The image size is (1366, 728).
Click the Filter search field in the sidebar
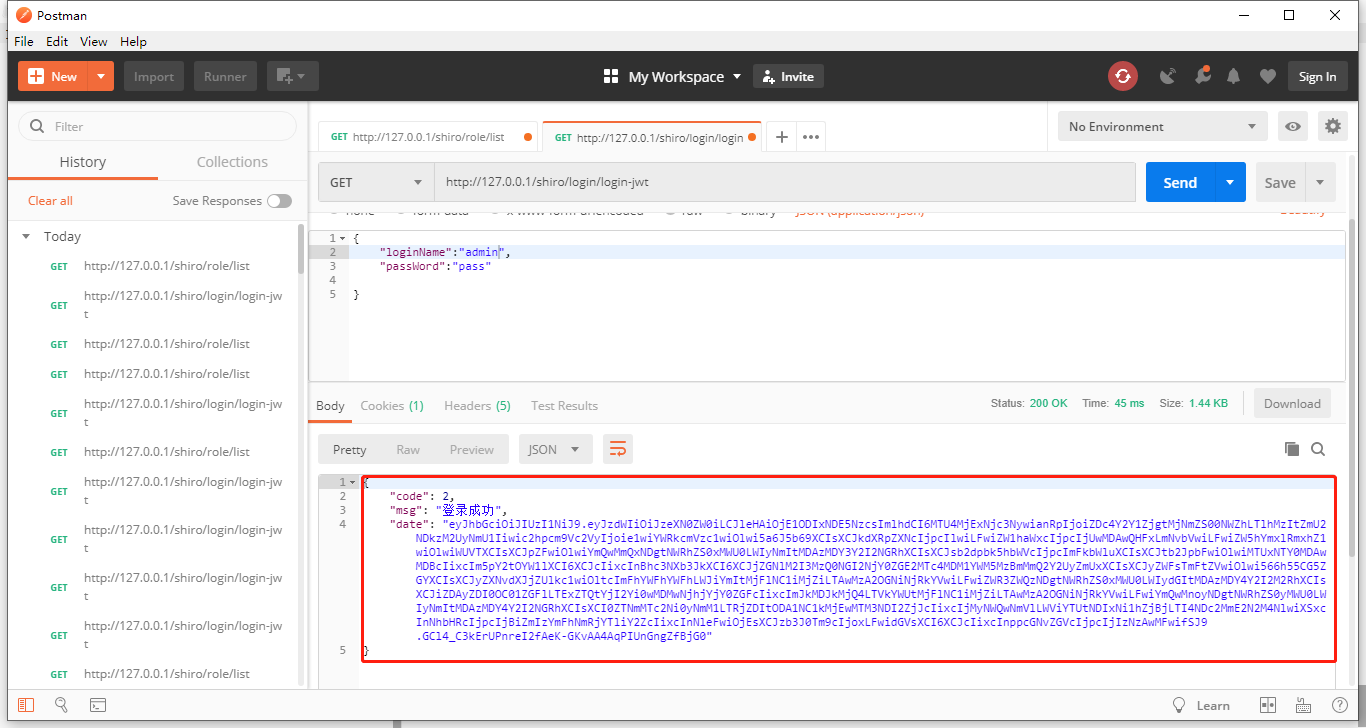[158, 127]
